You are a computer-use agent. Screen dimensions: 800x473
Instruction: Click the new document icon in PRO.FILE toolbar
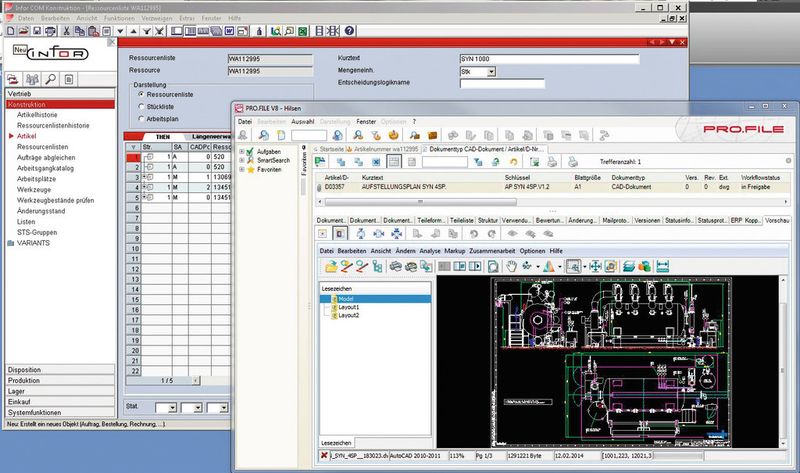[281, 135]
